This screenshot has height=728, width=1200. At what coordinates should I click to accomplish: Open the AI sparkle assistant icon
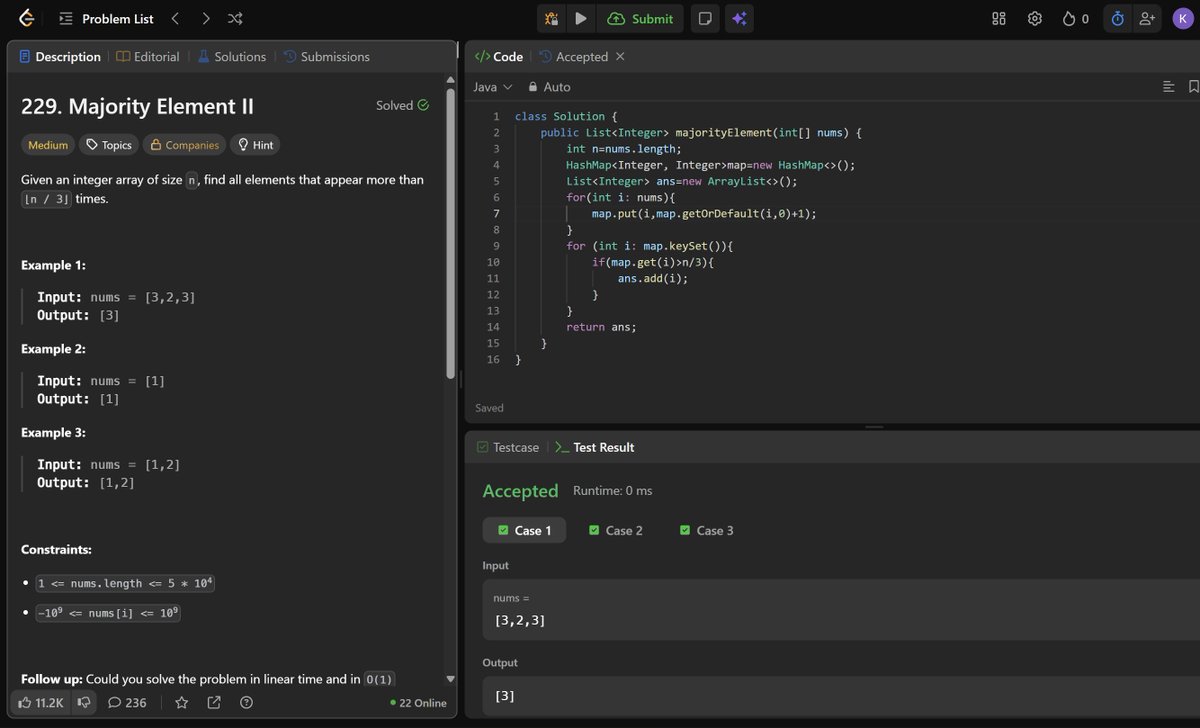click(740, 18)
